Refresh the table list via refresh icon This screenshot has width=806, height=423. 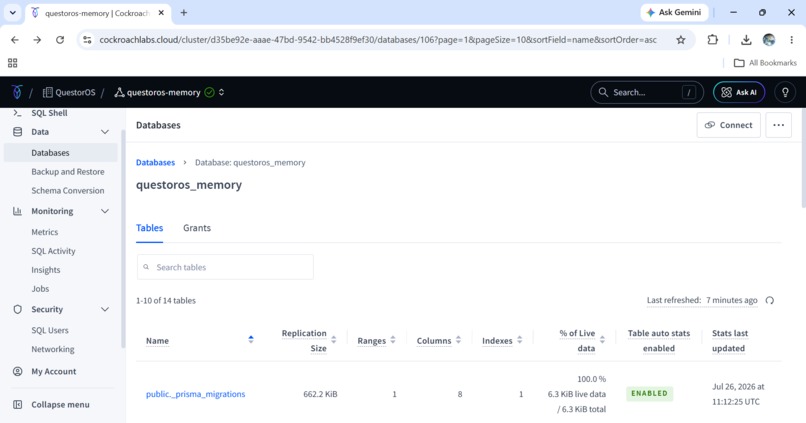770,300
